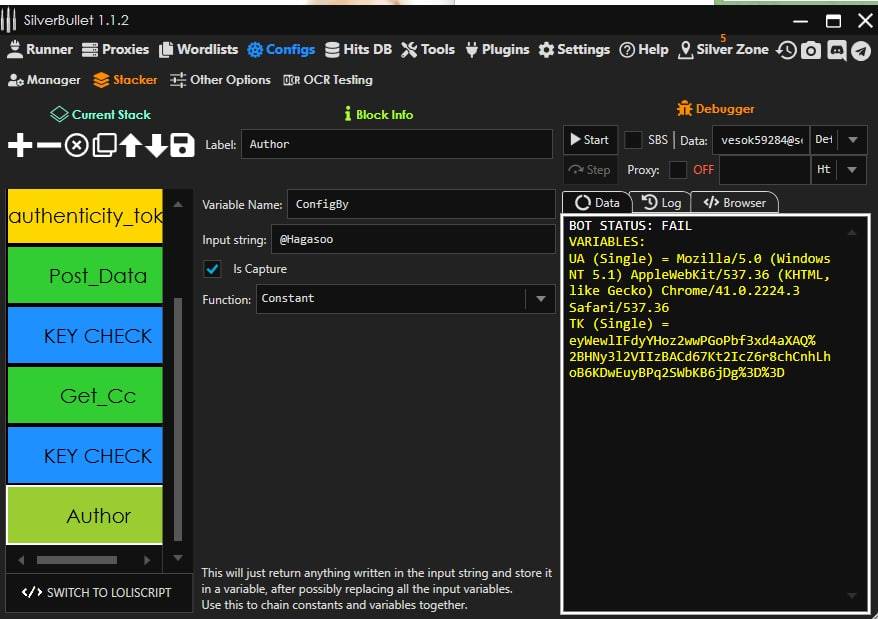
Task: Select the green Get_Cc block
Action: [85, 396]
